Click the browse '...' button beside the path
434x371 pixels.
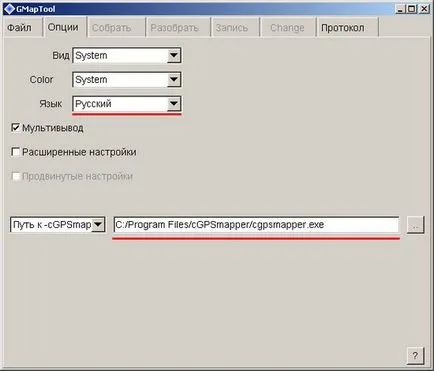pos(415,225)
